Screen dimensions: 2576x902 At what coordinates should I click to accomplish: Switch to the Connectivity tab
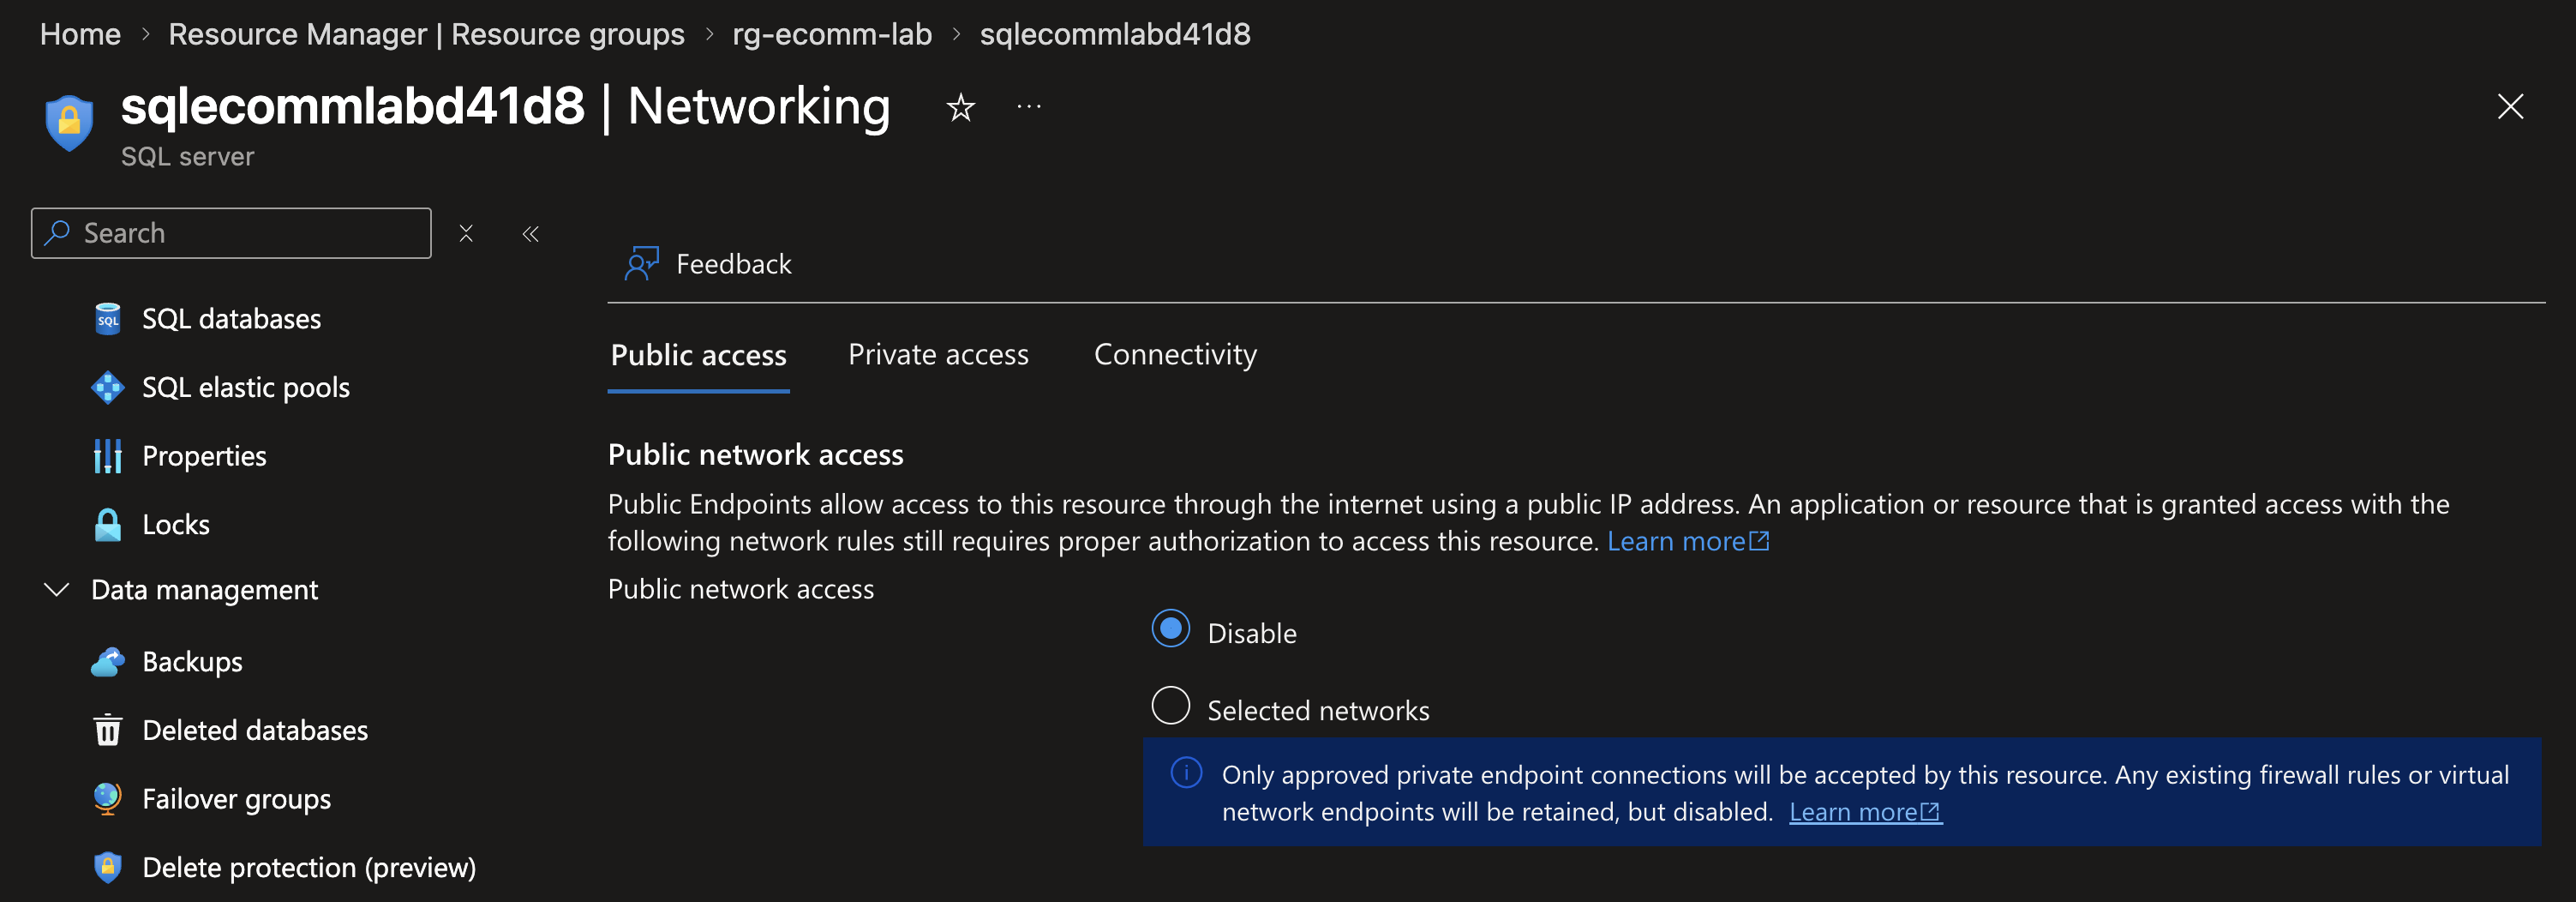pos(1175,355)
